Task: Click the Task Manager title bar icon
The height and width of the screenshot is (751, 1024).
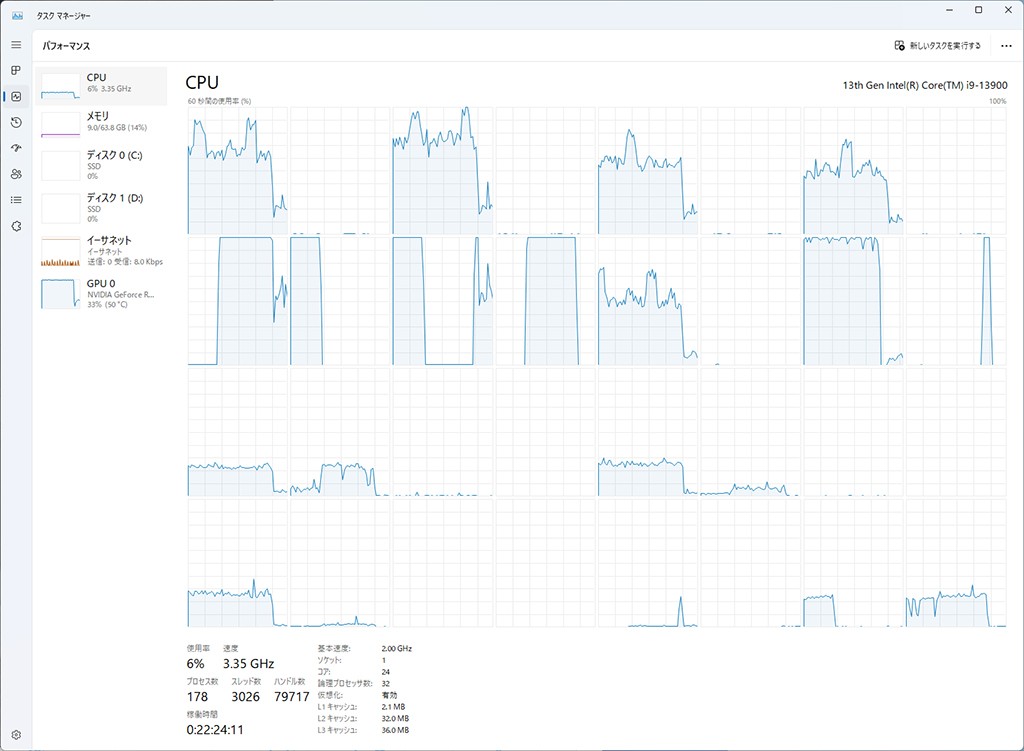Action: 18,10
